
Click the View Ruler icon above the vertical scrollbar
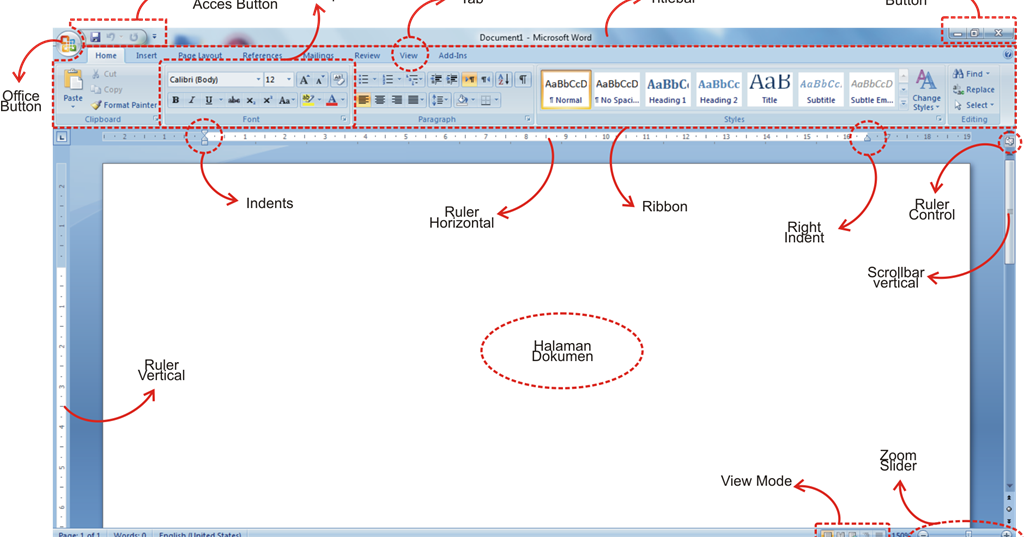(x=1010, y=140)
